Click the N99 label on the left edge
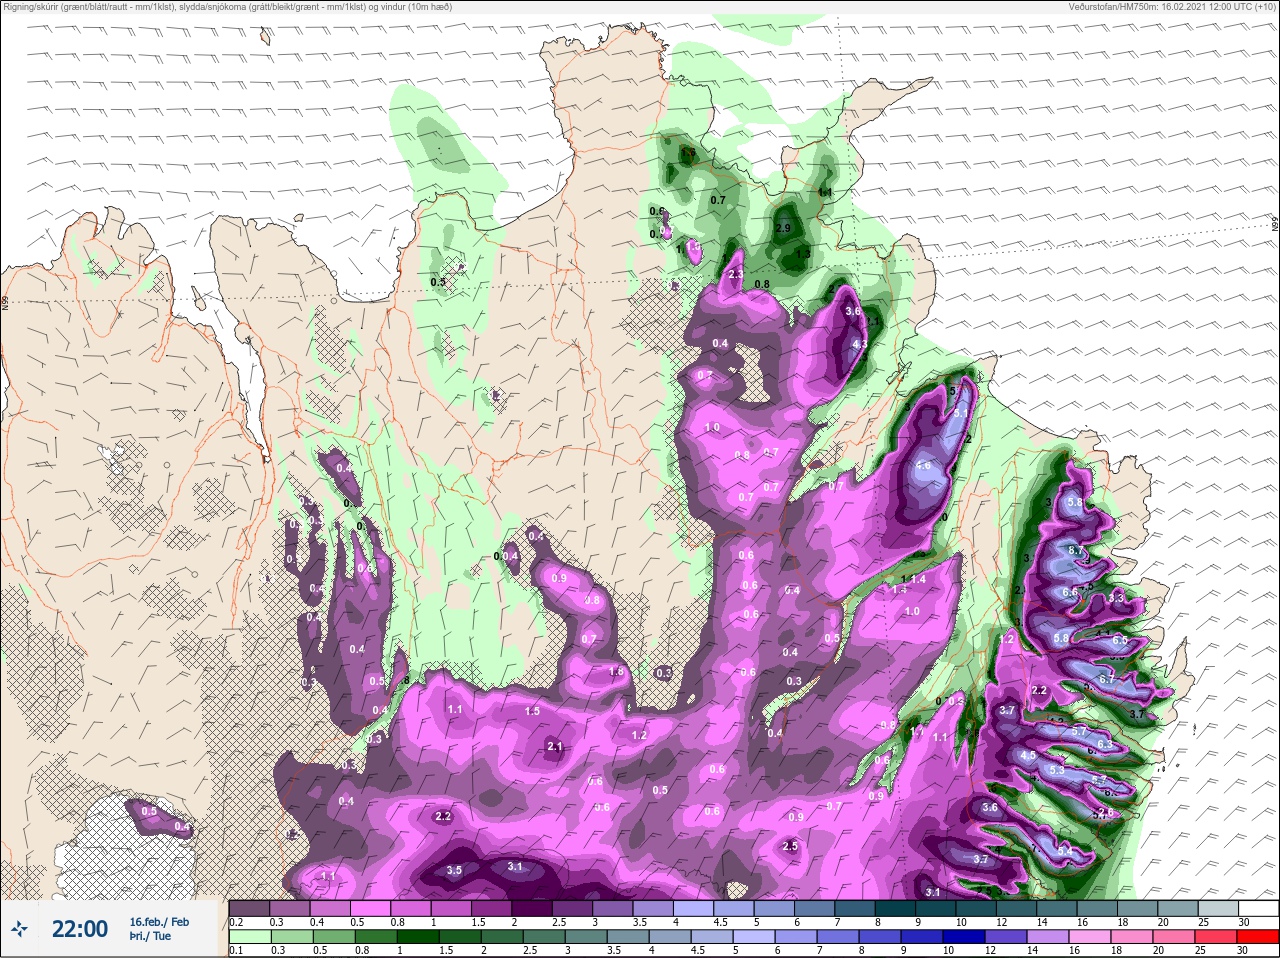 coord(5,304)
